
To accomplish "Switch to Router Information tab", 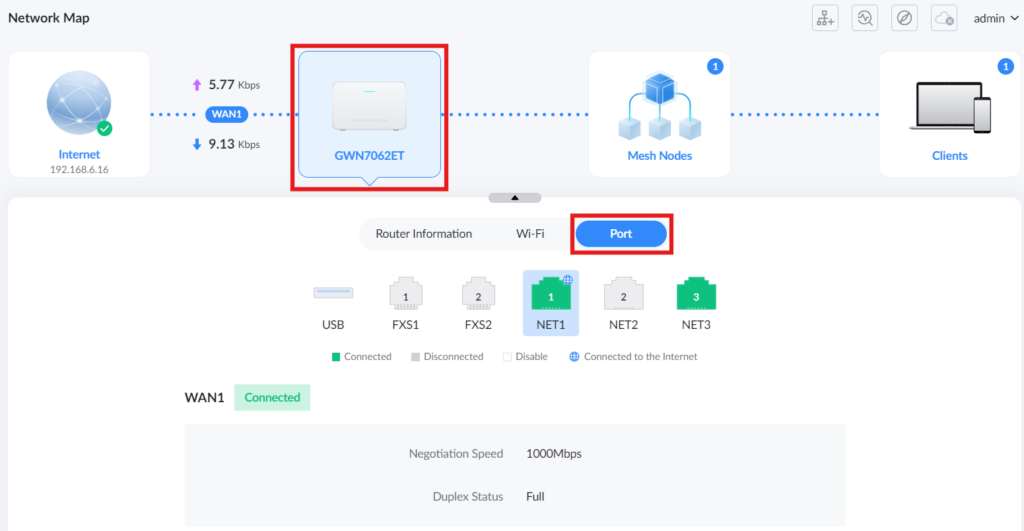I will point(424,234).
